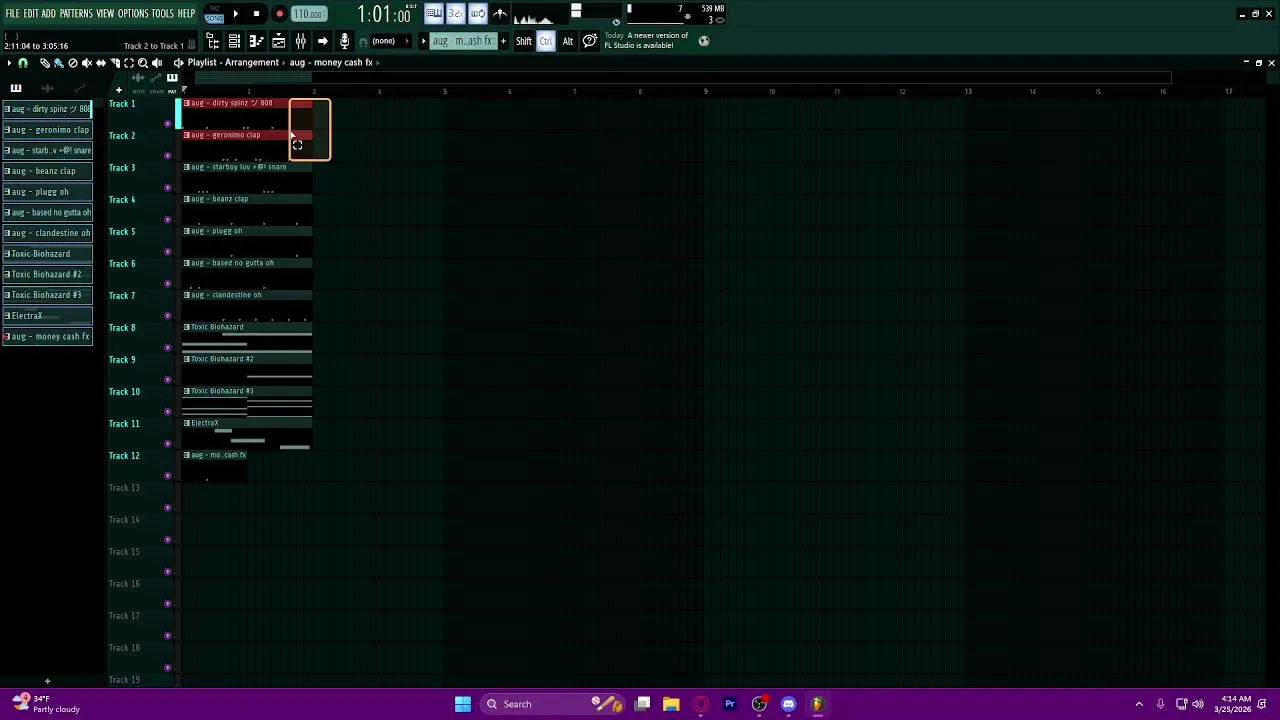Image resolution: width=1280 pixels, height=720 pixels.
Task: Show audio clips tab in picker panel
Action: [47, 88]
